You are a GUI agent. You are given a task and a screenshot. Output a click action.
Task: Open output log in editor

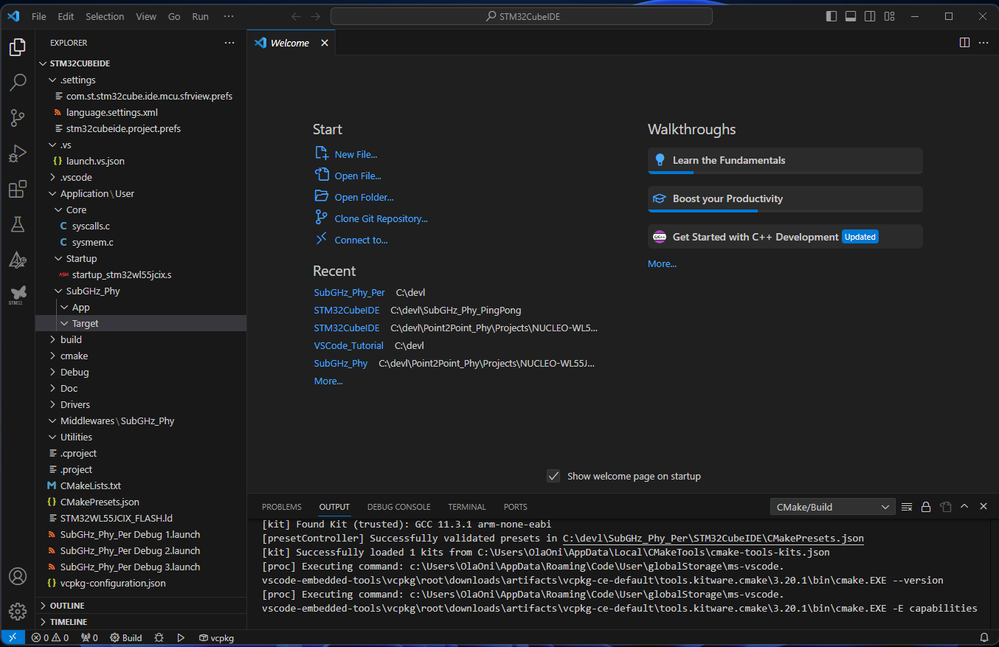pyautogui.click(x=945, y=507)
